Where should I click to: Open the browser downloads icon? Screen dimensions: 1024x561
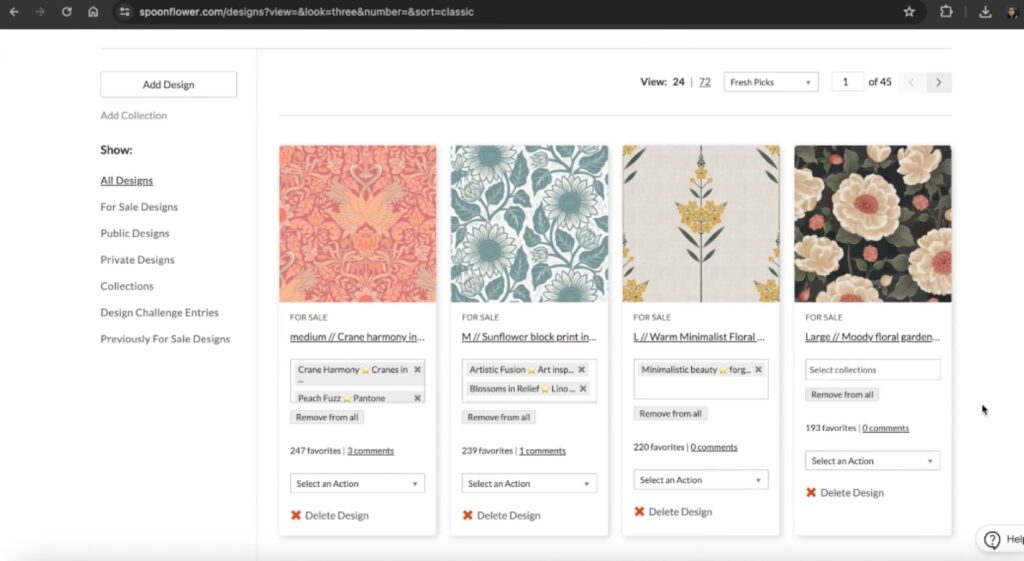pyautogui.click(x=985, y=12)
